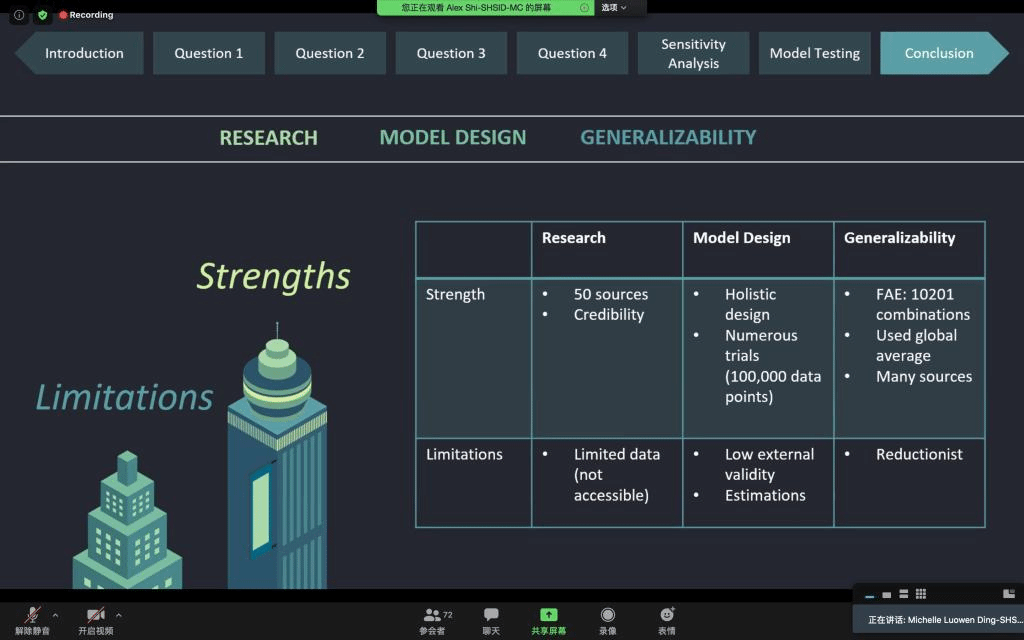Viewport: 1024px width, 640px height.
Task: Click the green share screen button (共享屏幕)
Action: coord(549,621)
